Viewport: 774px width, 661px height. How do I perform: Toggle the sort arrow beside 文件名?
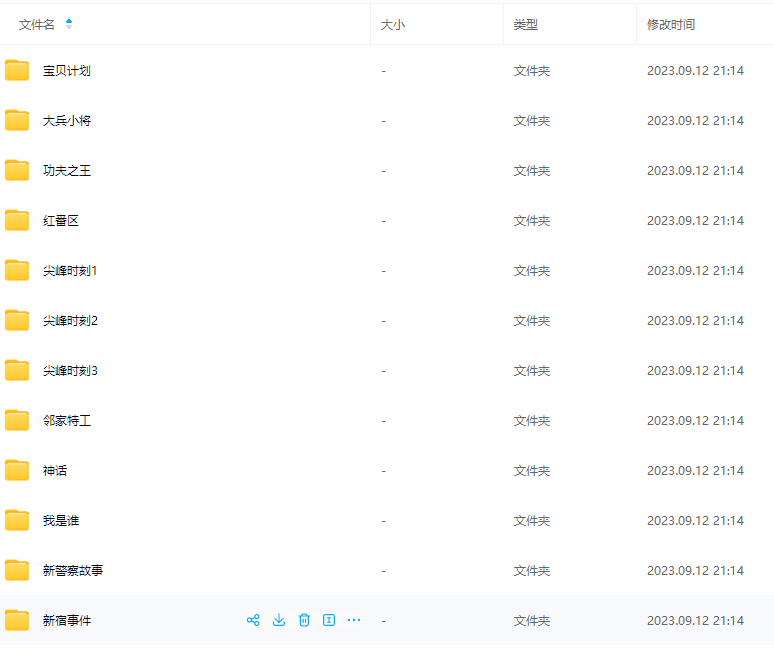(x=69, y=24)
